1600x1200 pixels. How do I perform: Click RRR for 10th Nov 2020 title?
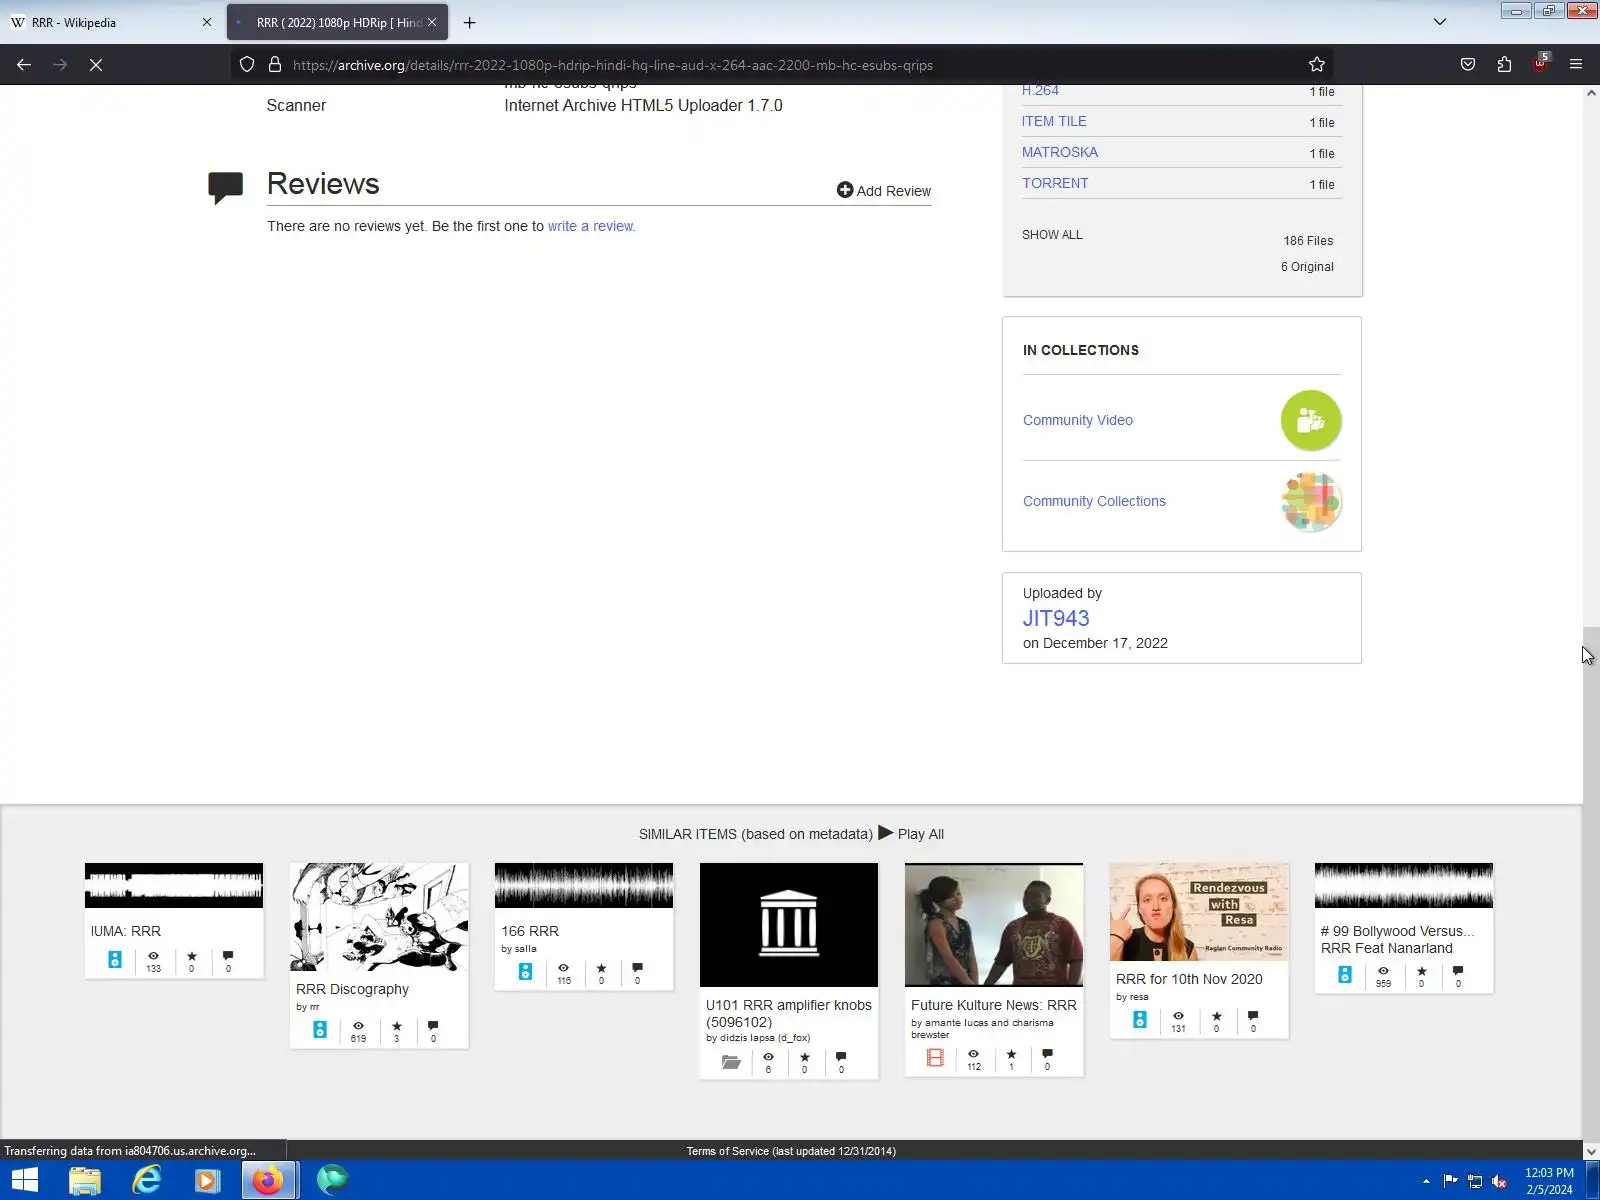click(1189, 979)
